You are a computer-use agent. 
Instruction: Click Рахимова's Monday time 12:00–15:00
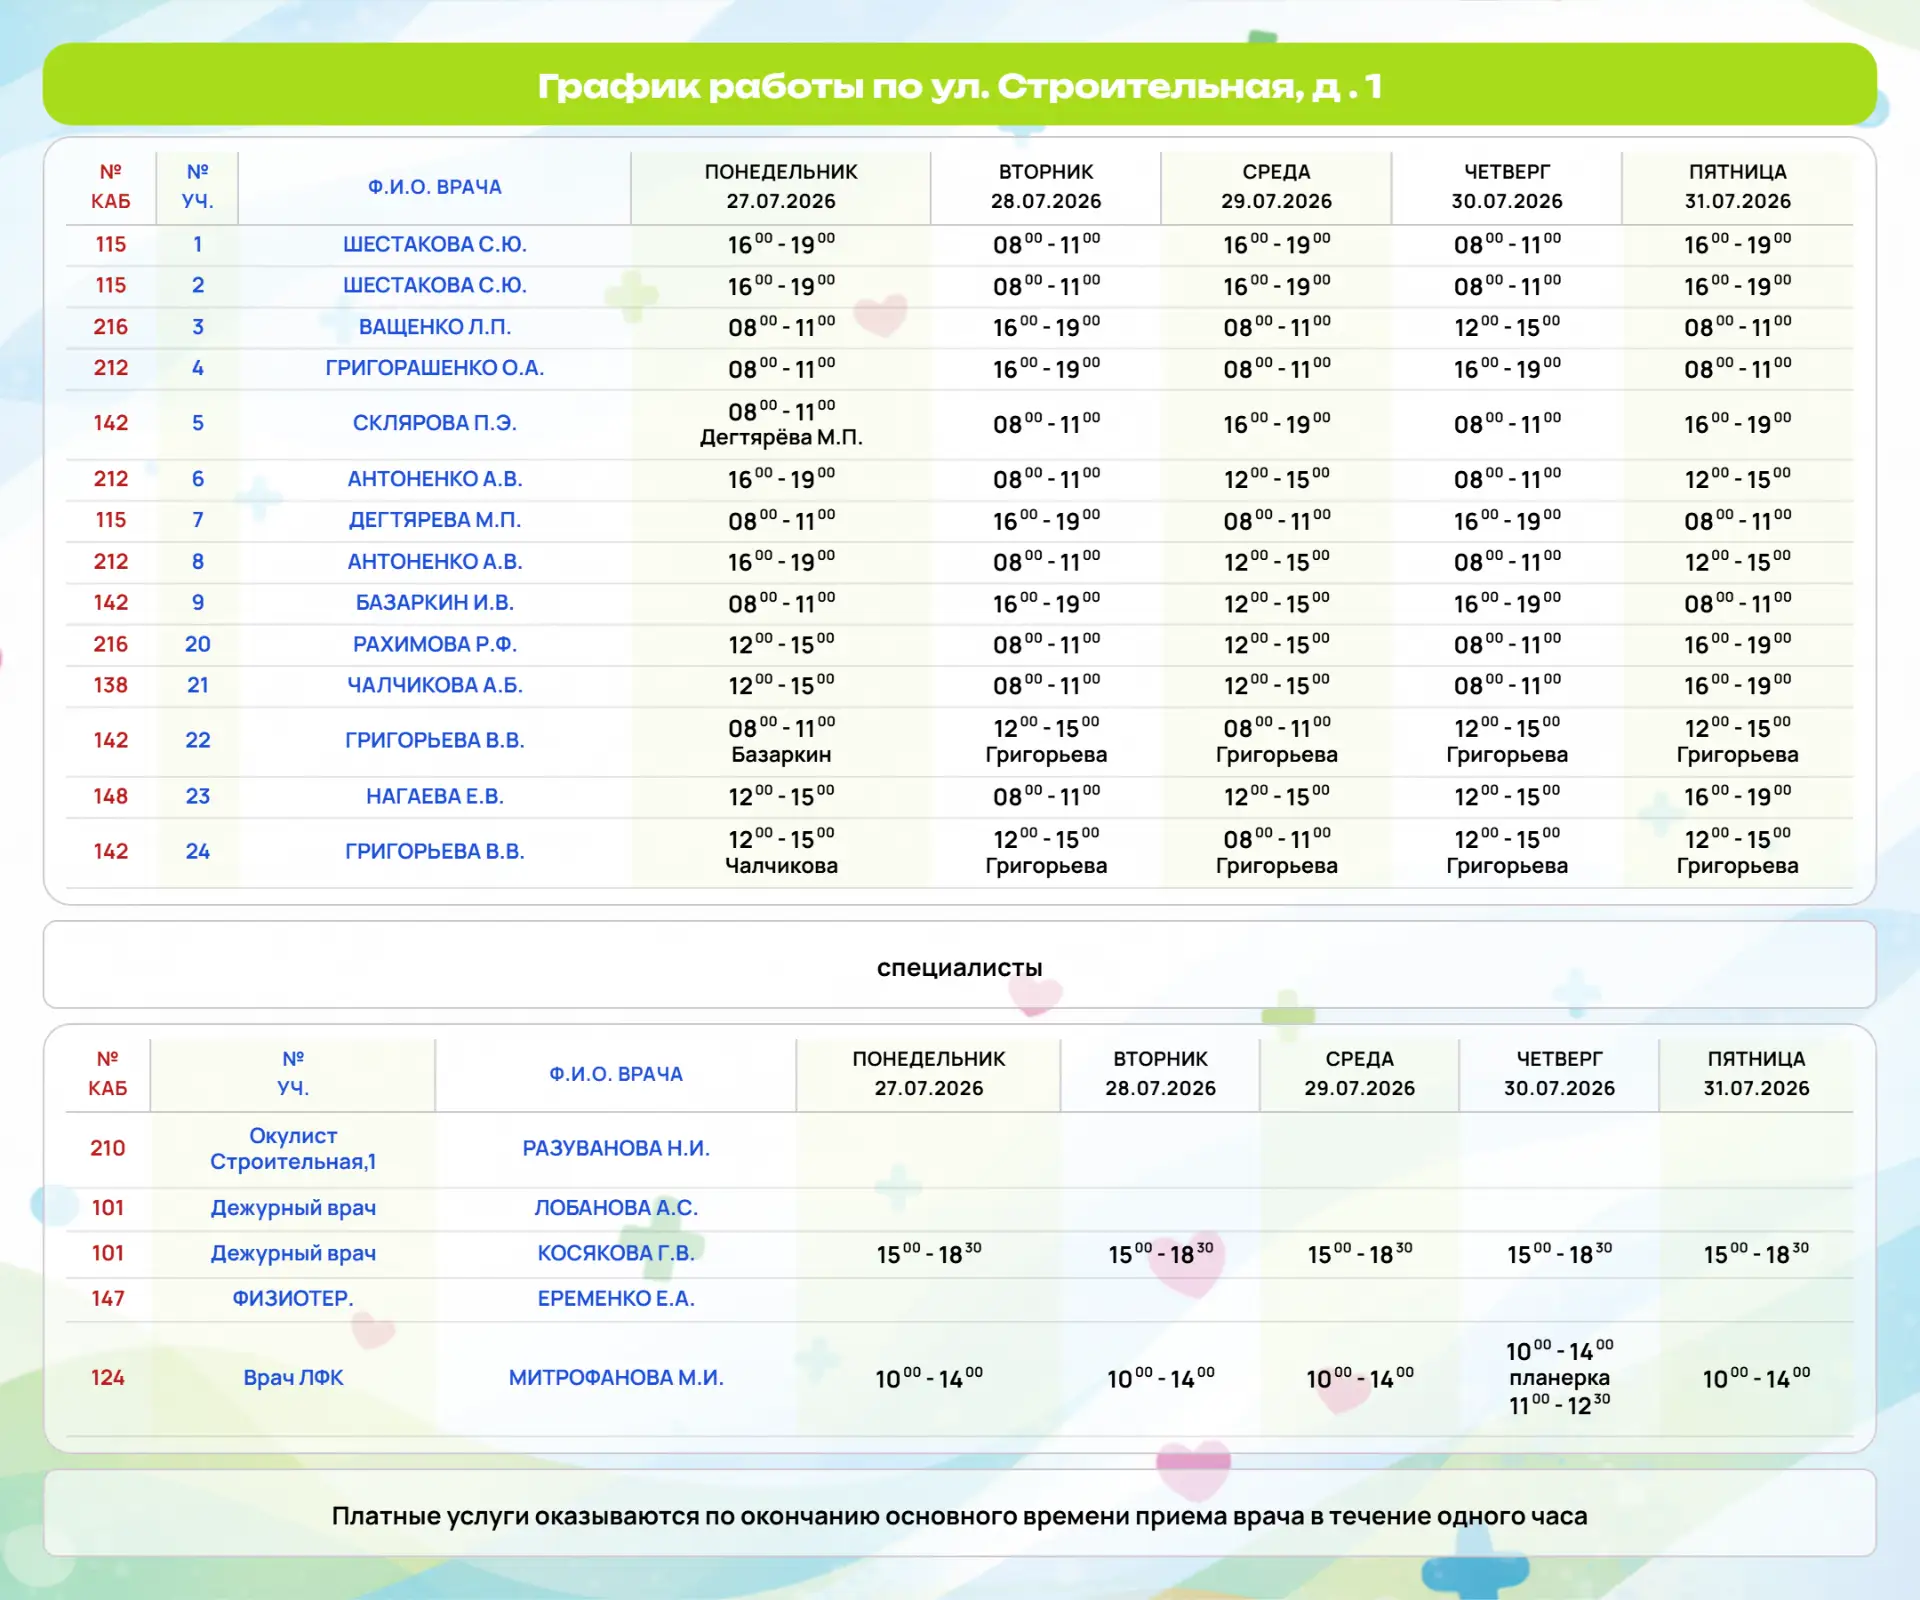coord(781,644)
